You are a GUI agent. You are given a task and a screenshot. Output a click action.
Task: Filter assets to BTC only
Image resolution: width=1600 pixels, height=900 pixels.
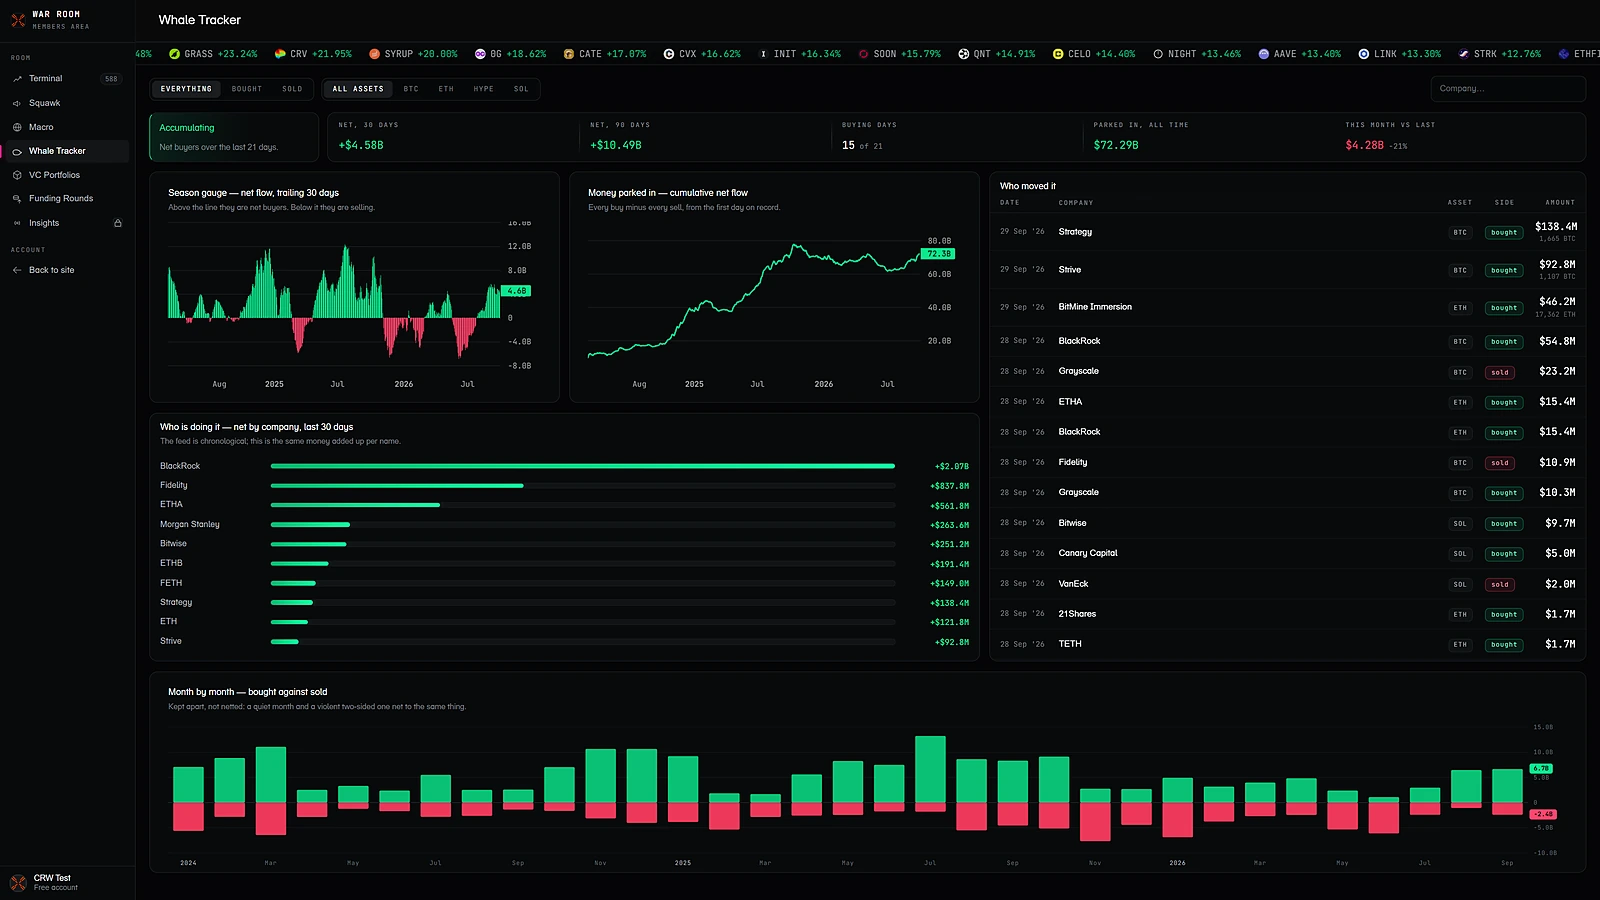[411, 89]
